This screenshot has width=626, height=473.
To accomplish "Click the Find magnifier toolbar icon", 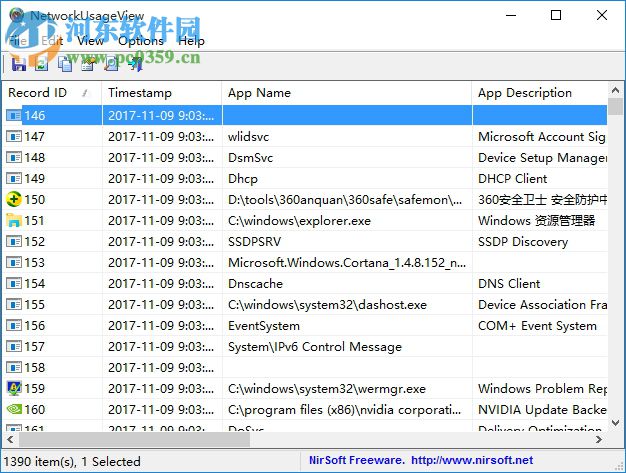I will click(111, 64).
